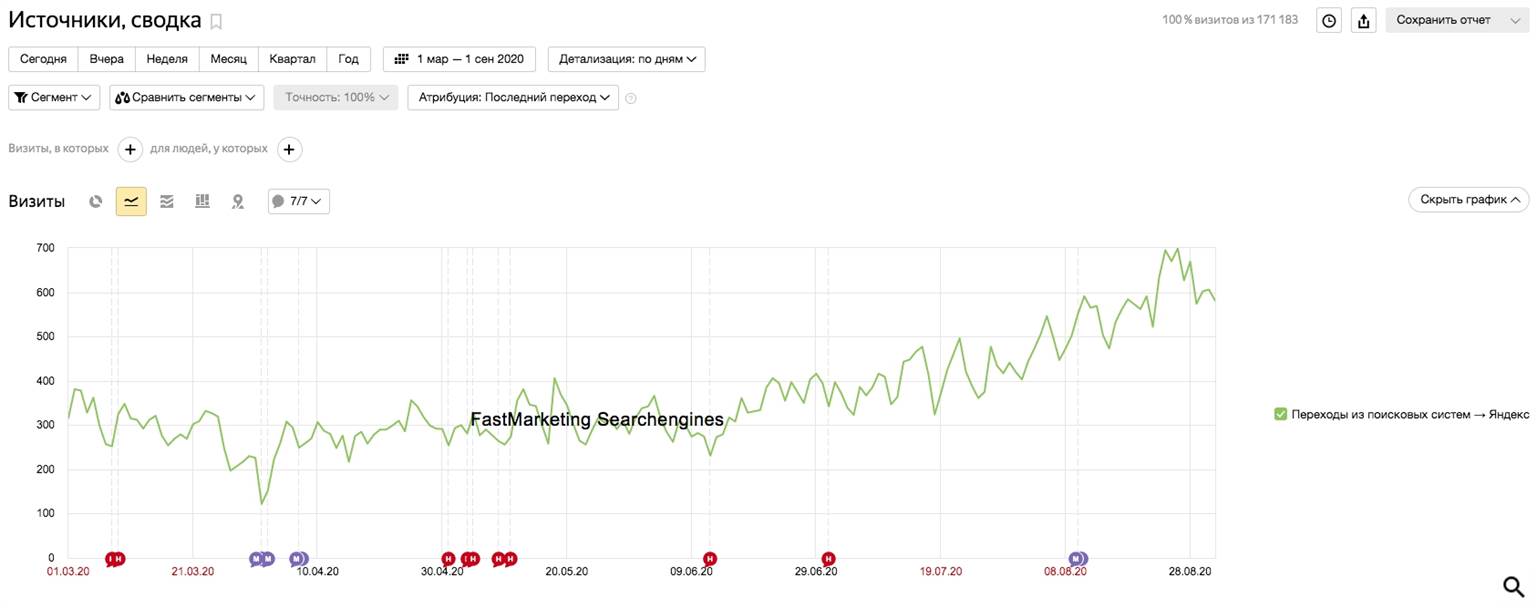This screenshot has height=608, width=1536.
Task: Open the map view icon
Action: tap(238, 201)
